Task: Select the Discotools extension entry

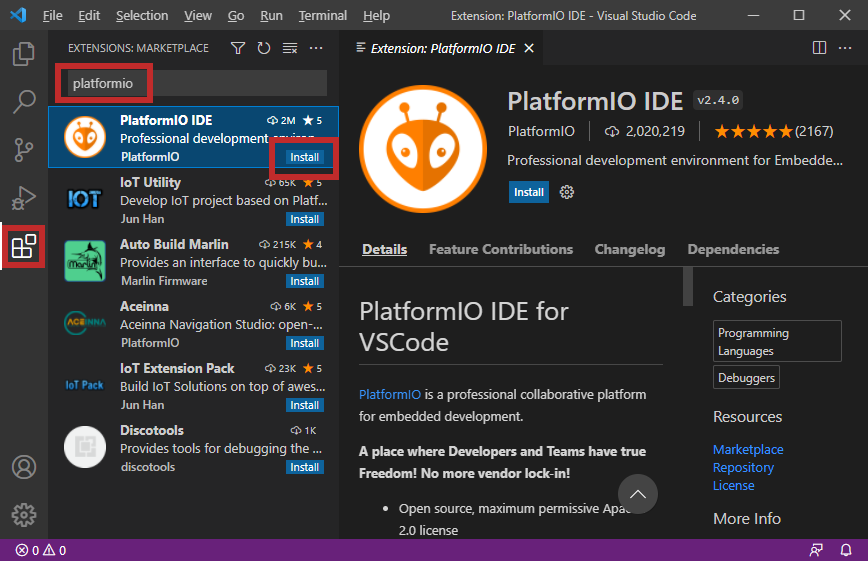Action: [194, 449]
